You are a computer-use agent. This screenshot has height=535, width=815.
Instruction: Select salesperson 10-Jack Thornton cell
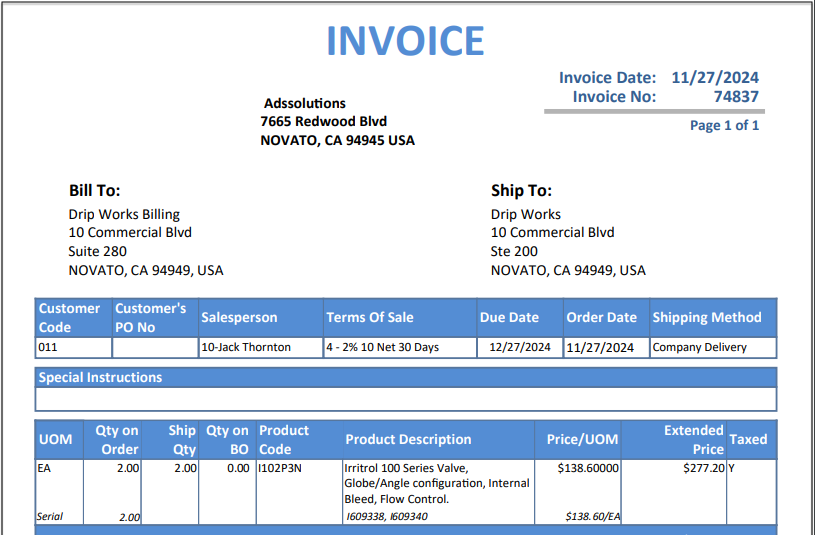pos(260,347)
